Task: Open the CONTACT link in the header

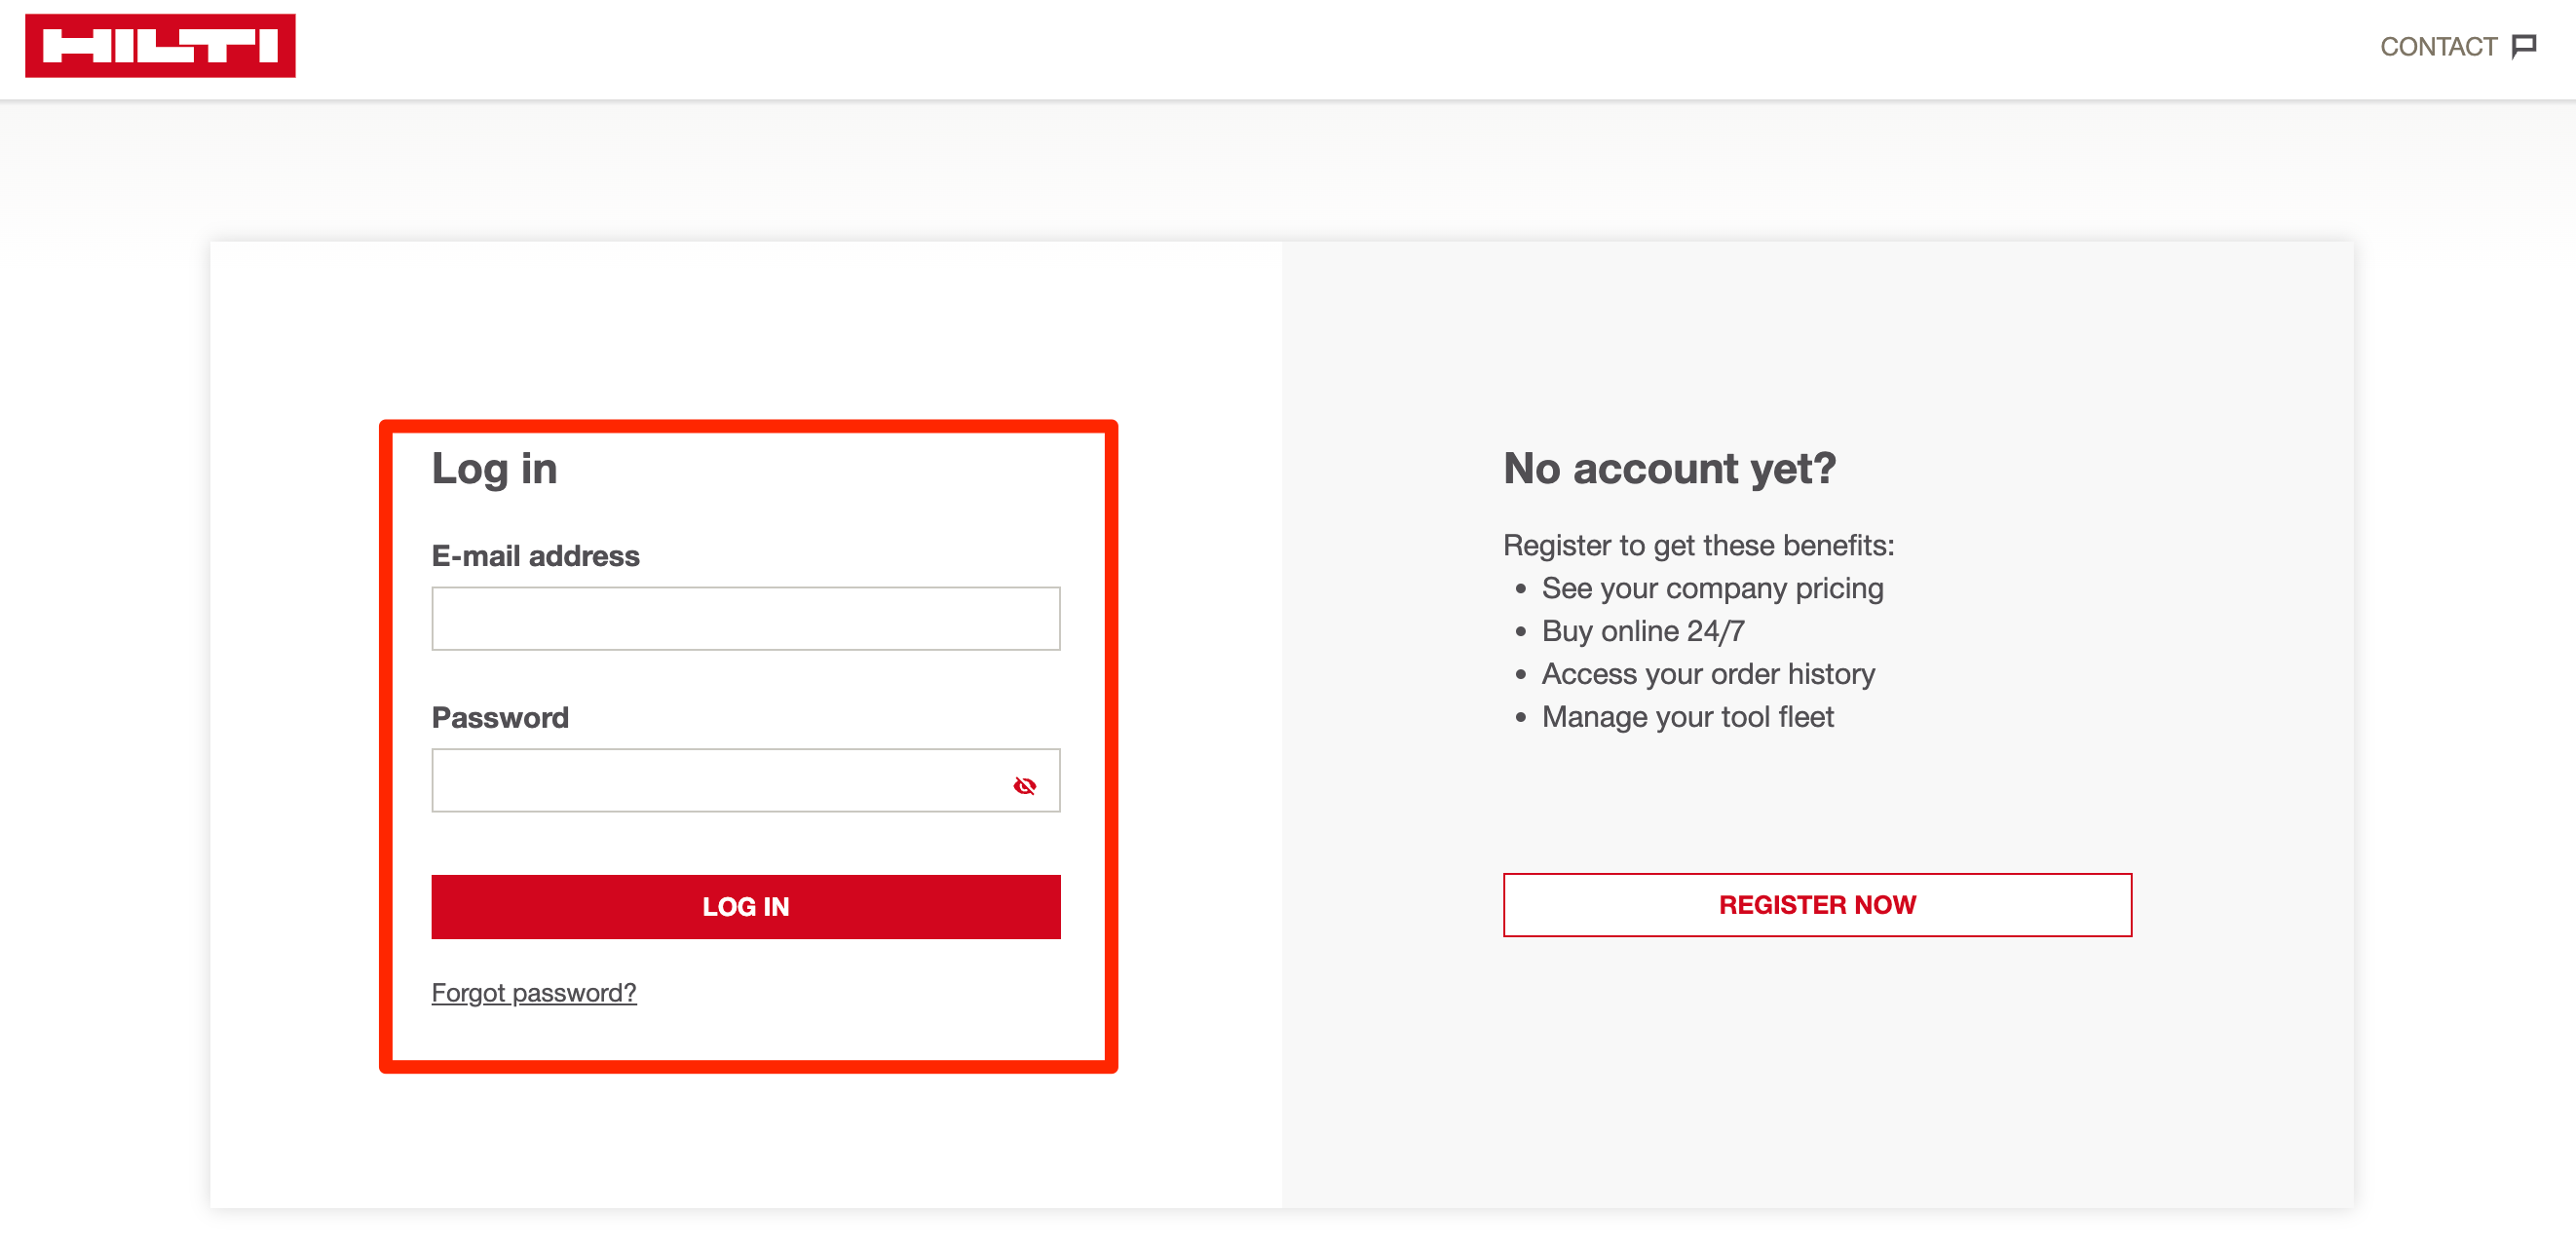Action: coord(2438,46)
